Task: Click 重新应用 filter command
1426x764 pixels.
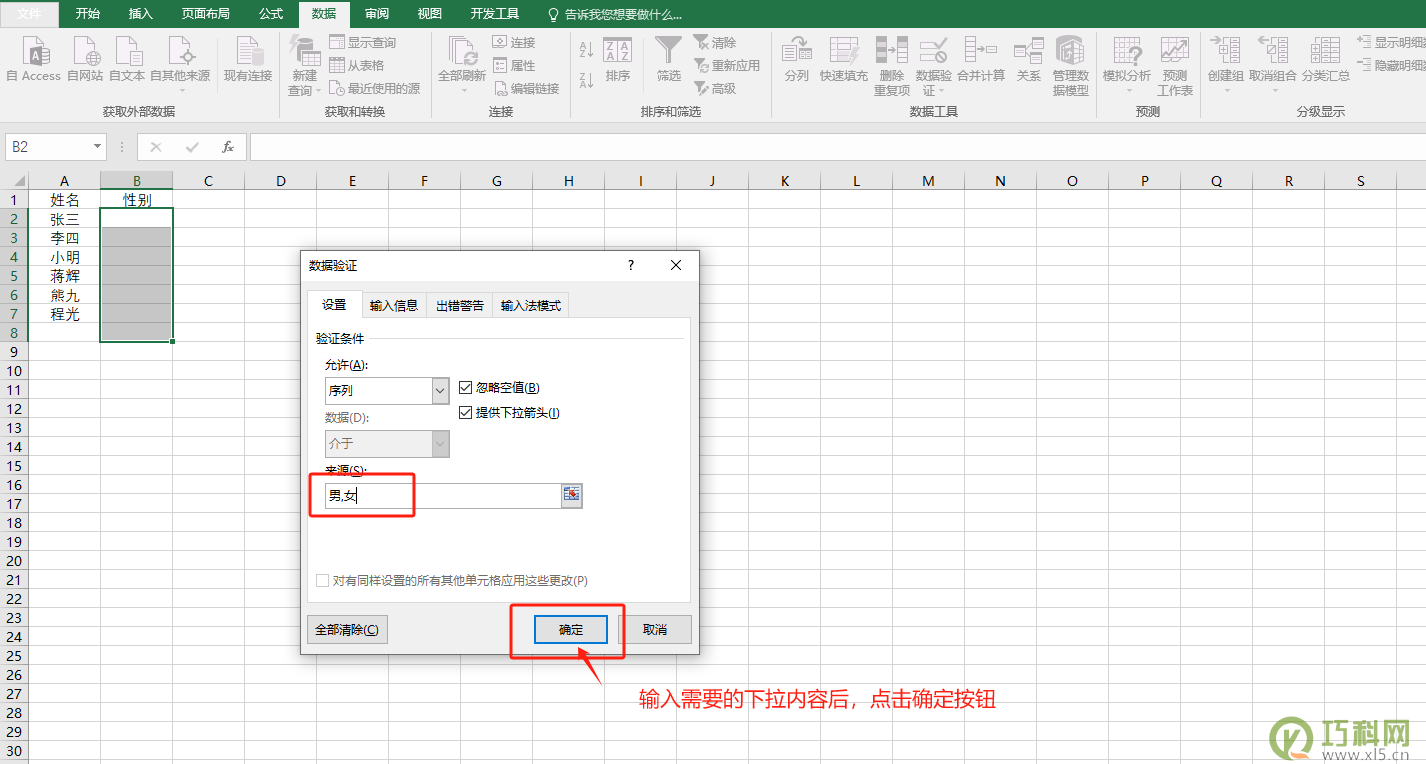Action: coord(726,65)
